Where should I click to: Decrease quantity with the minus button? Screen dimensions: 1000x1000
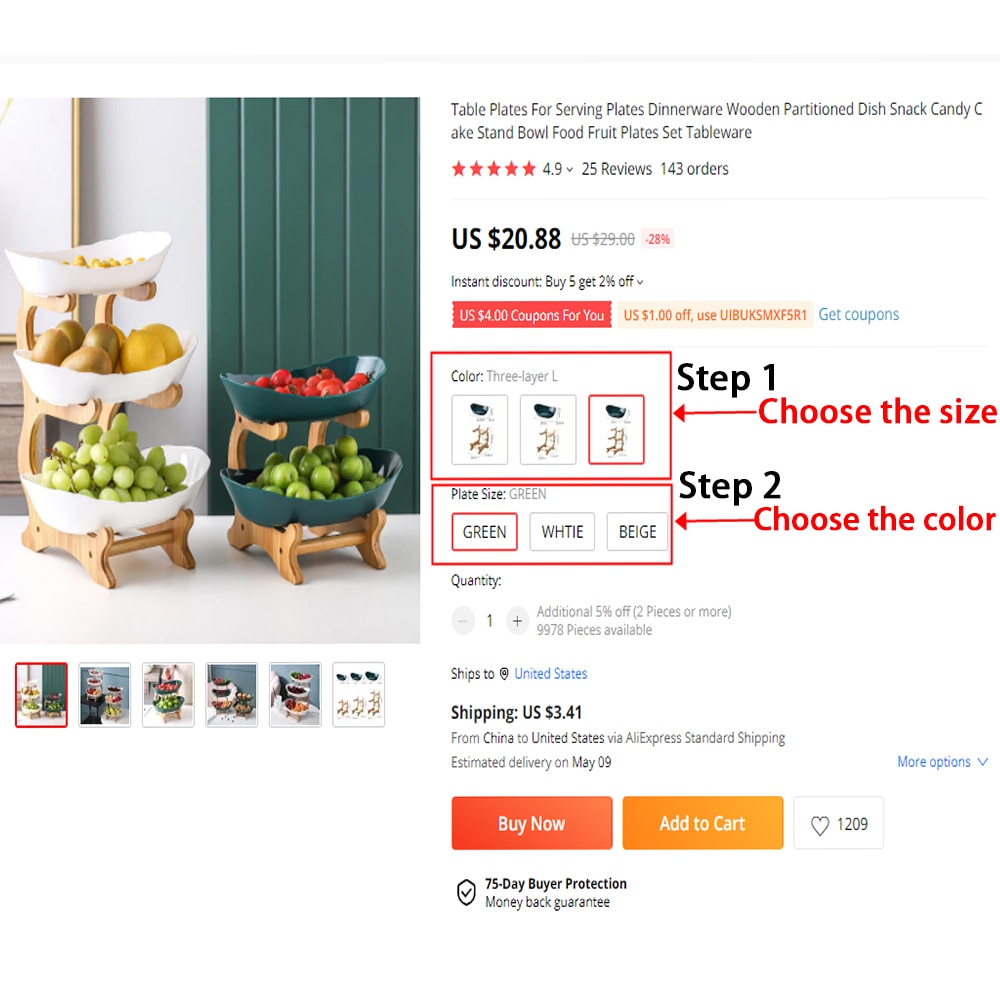coord(463,621)
